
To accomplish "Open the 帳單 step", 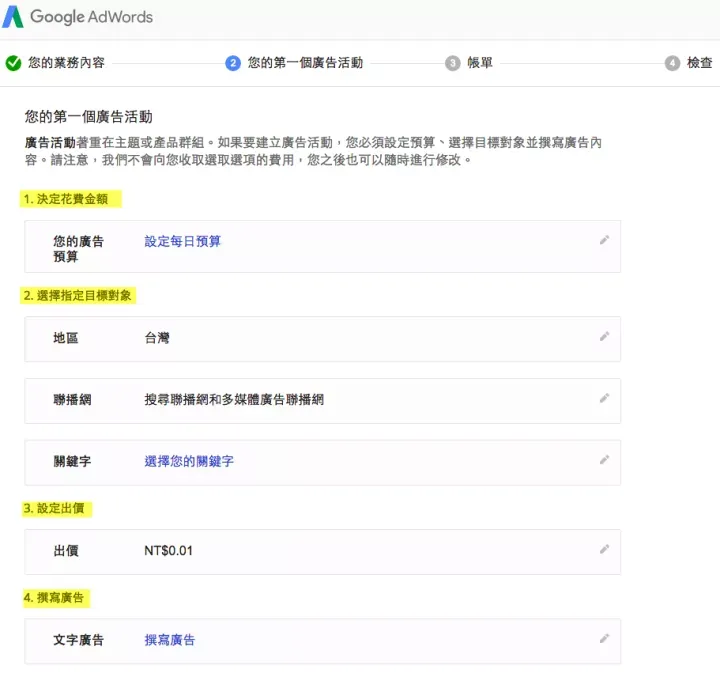I will (480, 62).
